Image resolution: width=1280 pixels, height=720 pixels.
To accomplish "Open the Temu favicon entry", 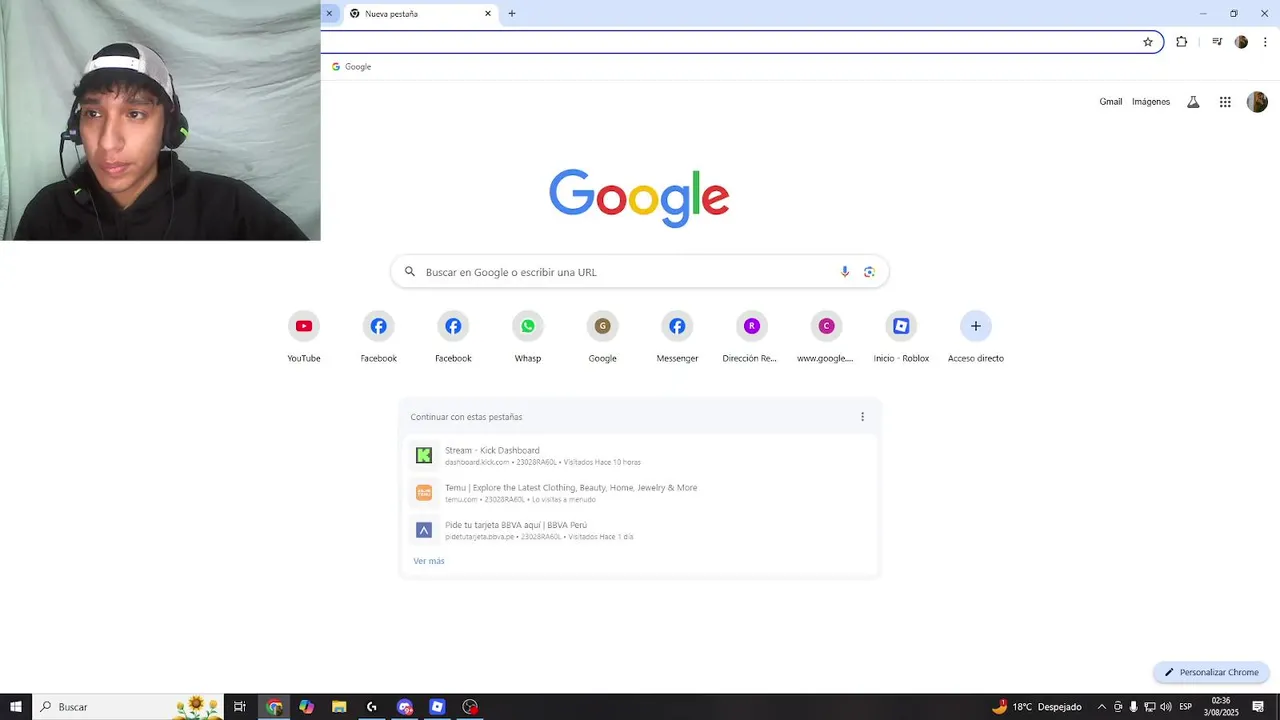I will tap(424, 493).
